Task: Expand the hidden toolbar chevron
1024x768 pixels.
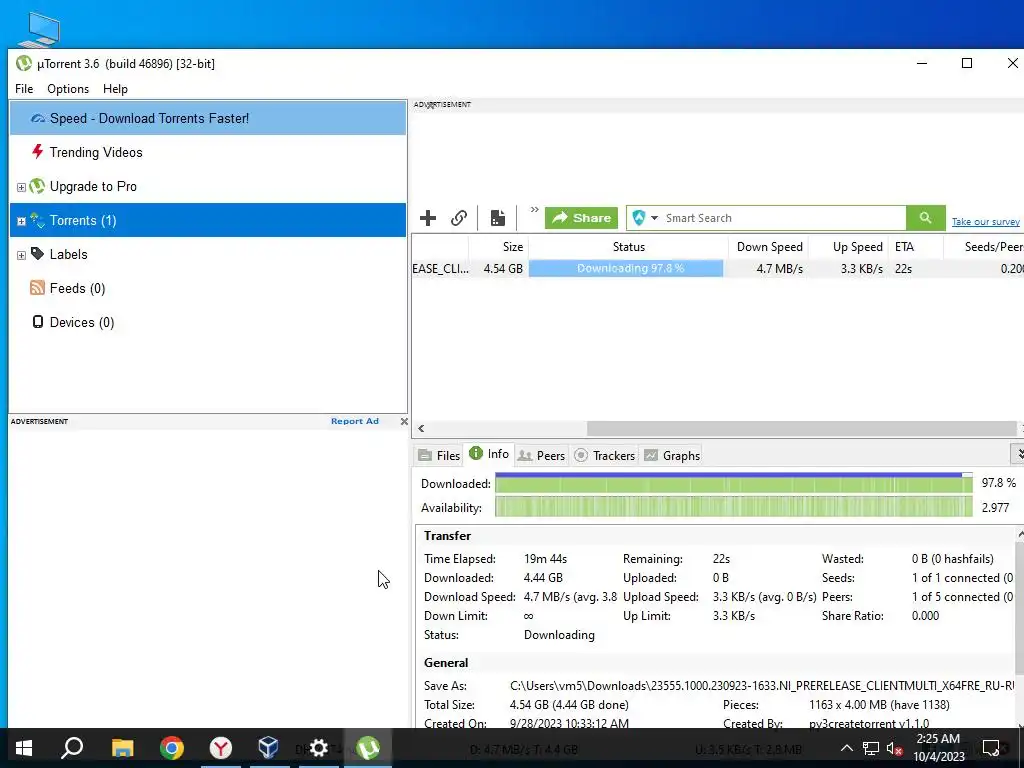Action: [534, 210]
